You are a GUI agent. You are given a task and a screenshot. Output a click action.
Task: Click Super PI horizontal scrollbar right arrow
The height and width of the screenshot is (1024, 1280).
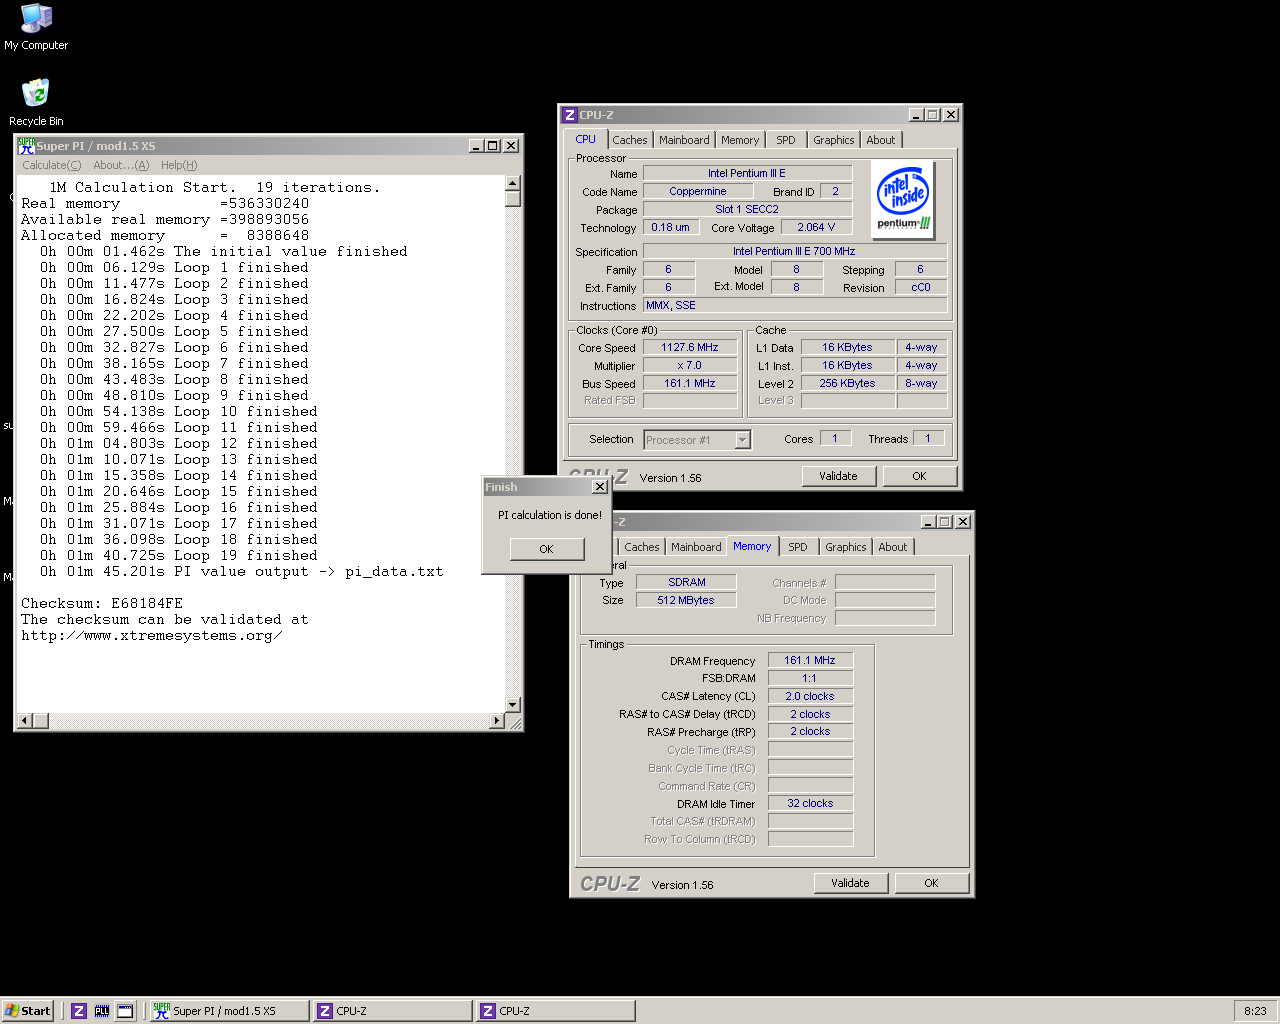497,720
